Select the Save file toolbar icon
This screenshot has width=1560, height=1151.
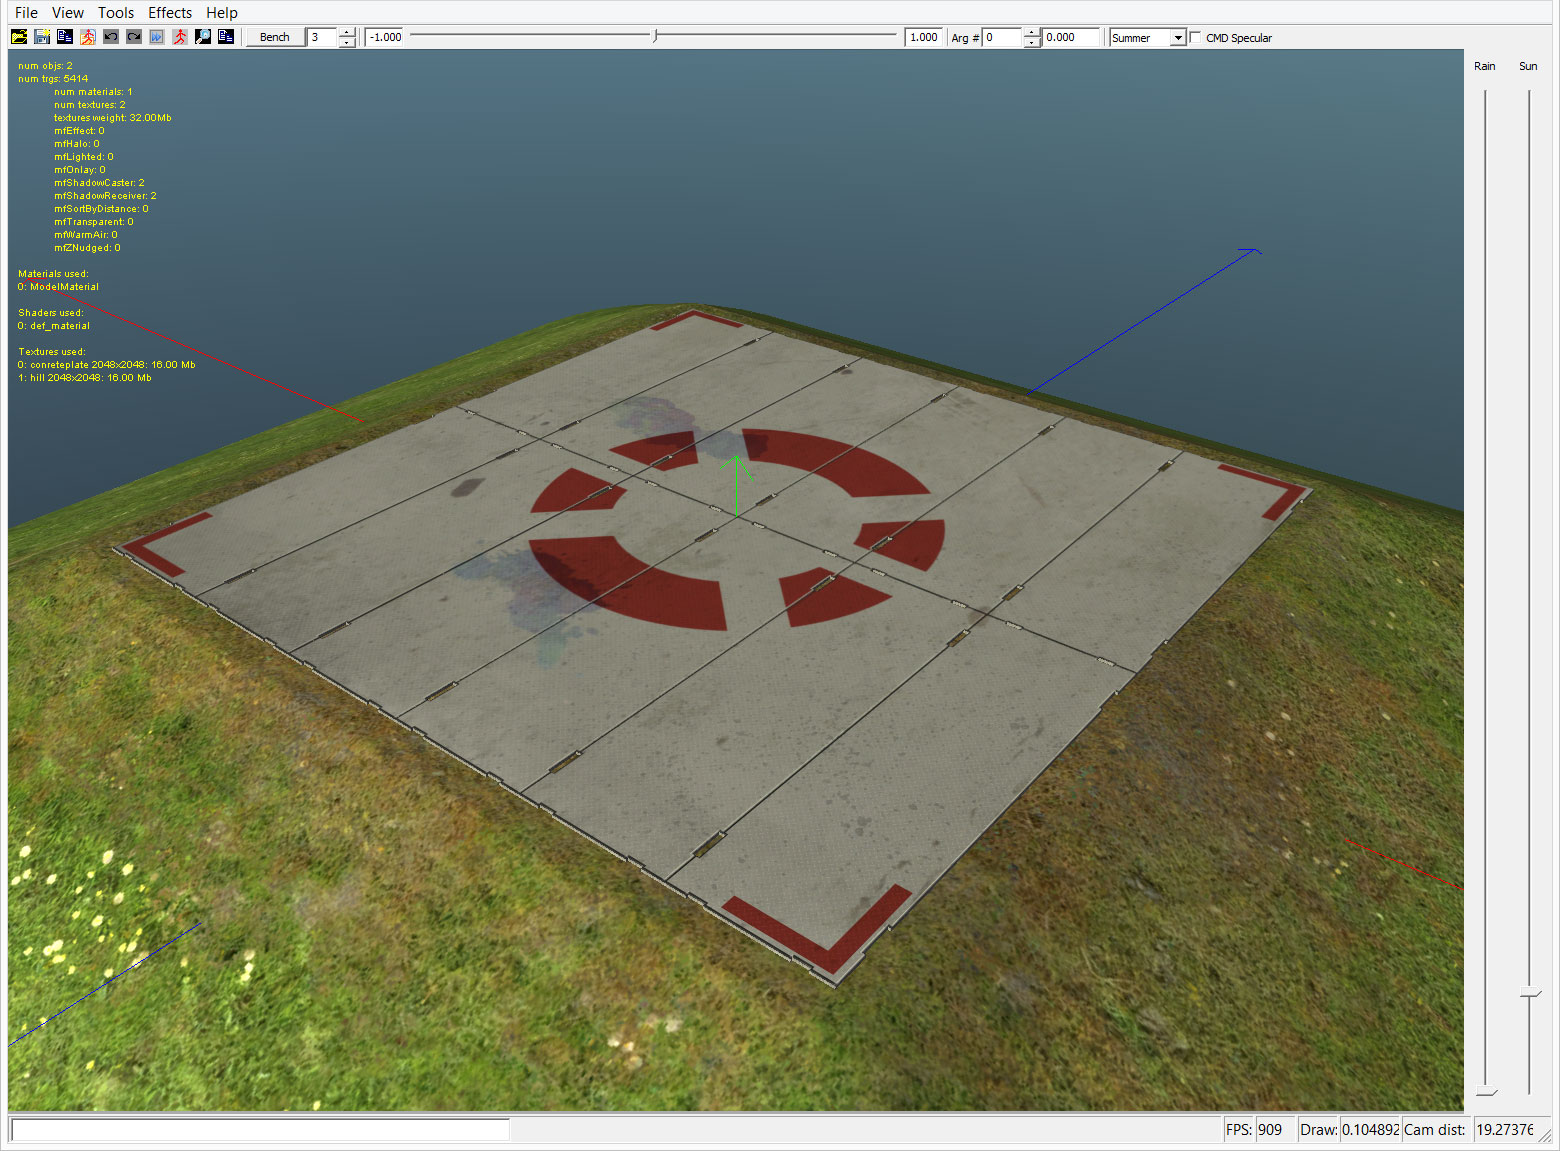point(42,36)
